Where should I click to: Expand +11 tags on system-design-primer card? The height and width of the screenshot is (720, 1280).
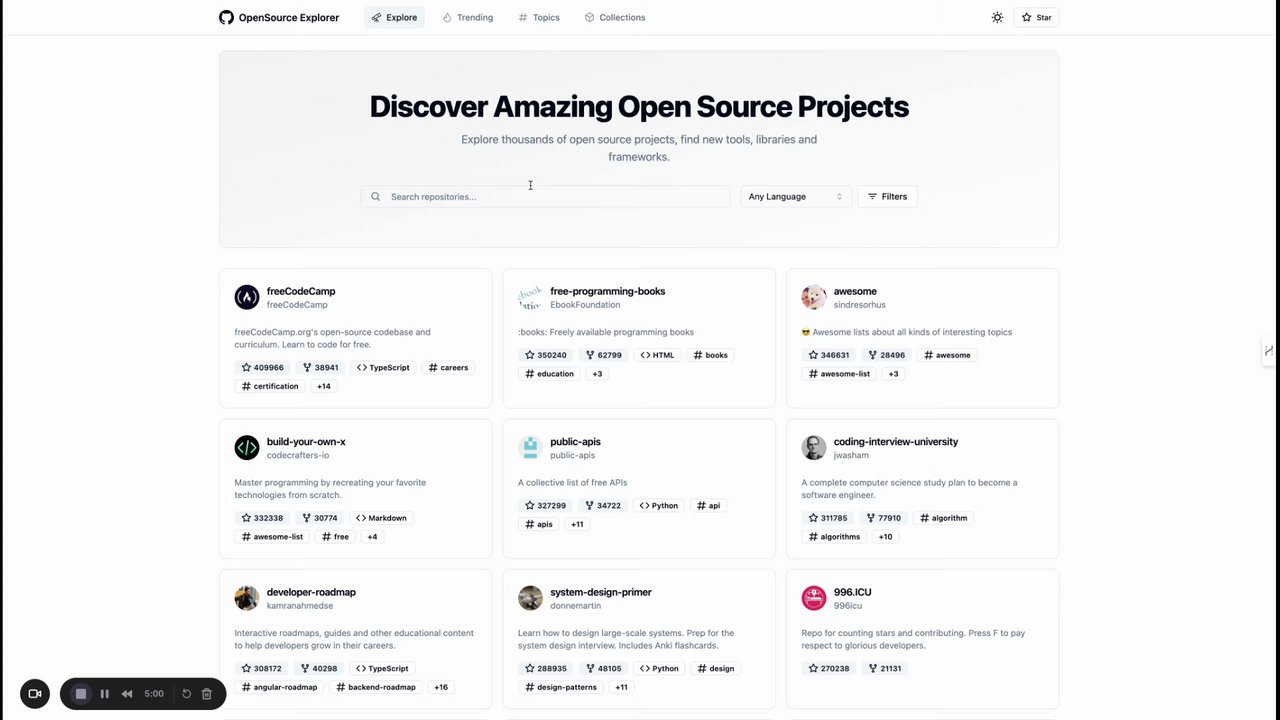(x=622, y=687)
